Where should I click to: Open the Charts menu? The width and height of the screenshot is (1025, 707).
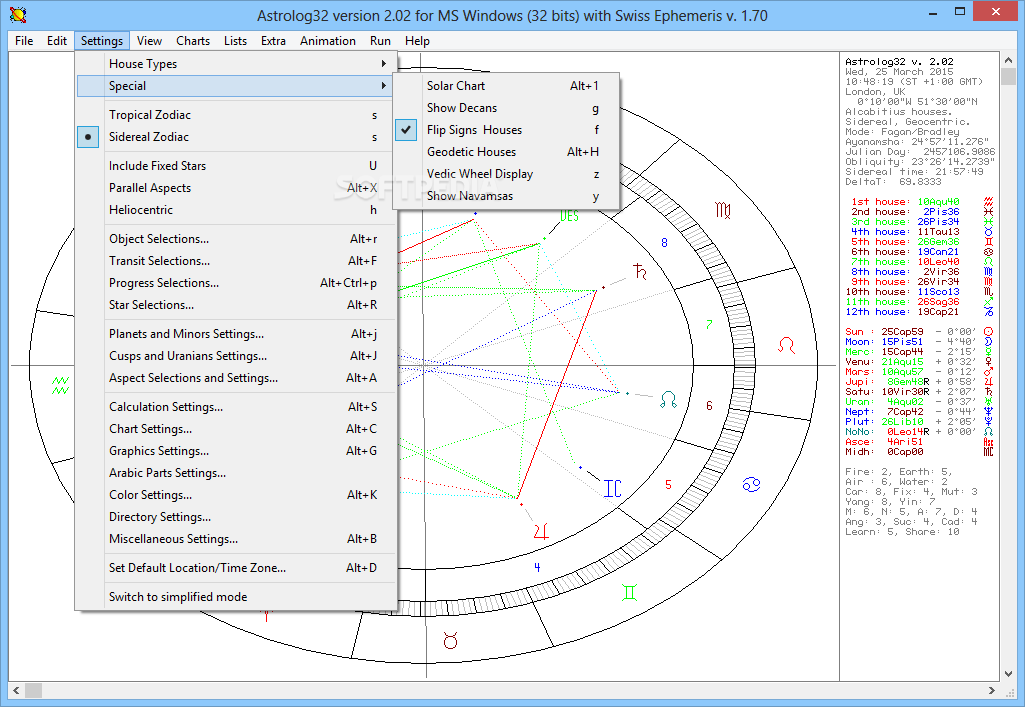pos(193,41)
